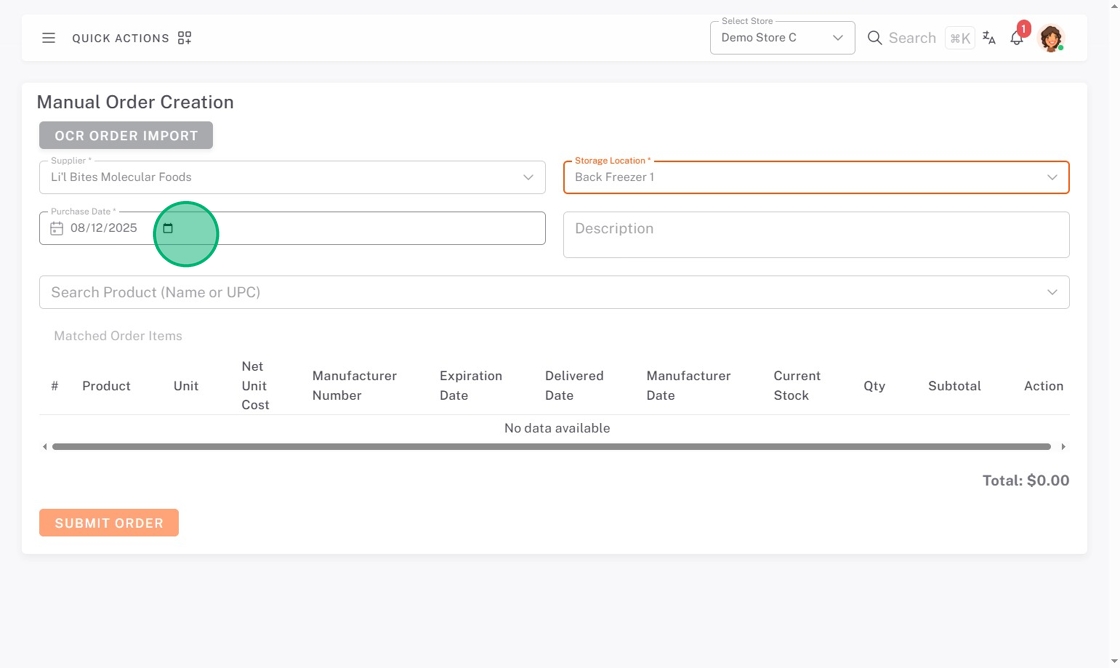The image size is (1120, 668).
Task: Open the user avatar profile menu
Action: [1050, 38]
